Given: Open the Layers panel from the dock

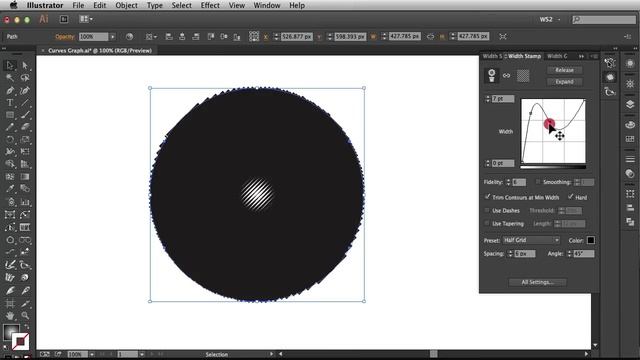Looking at the screenshot, I should pyautogui.click(x=630, y=104).
